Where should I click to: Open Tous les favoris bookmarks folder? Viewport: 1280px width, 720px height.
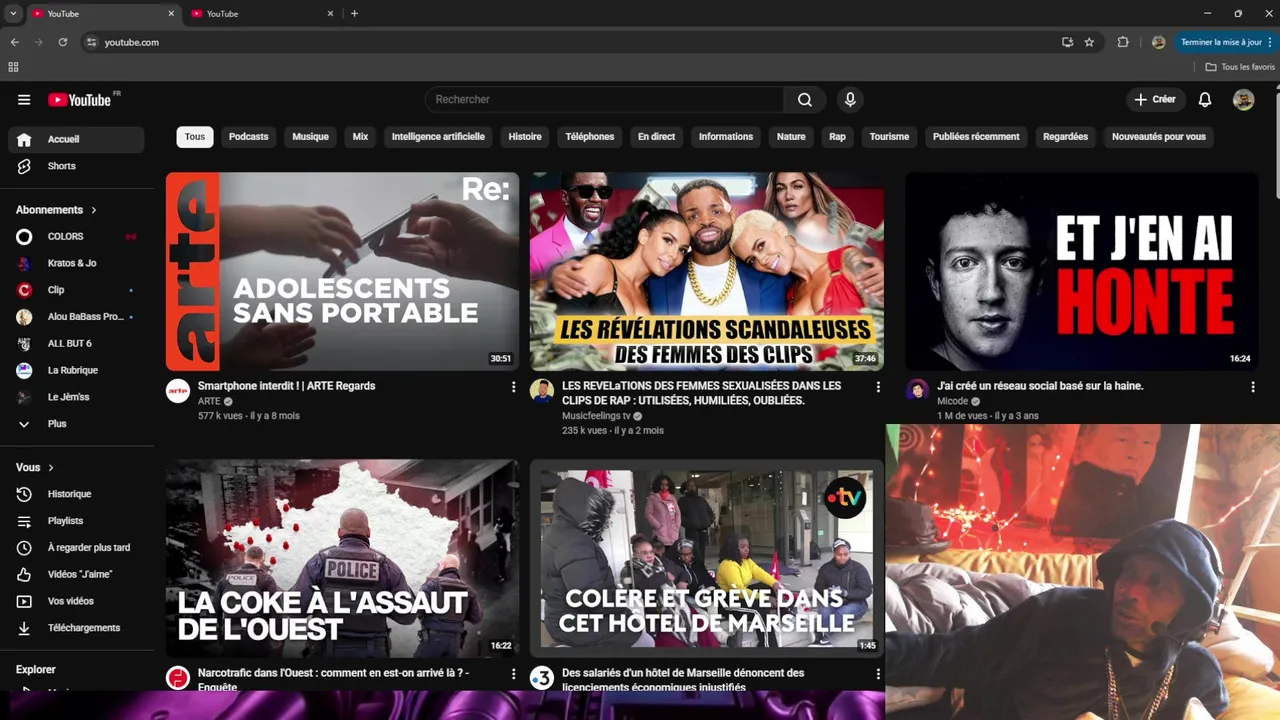[1240, 67]
